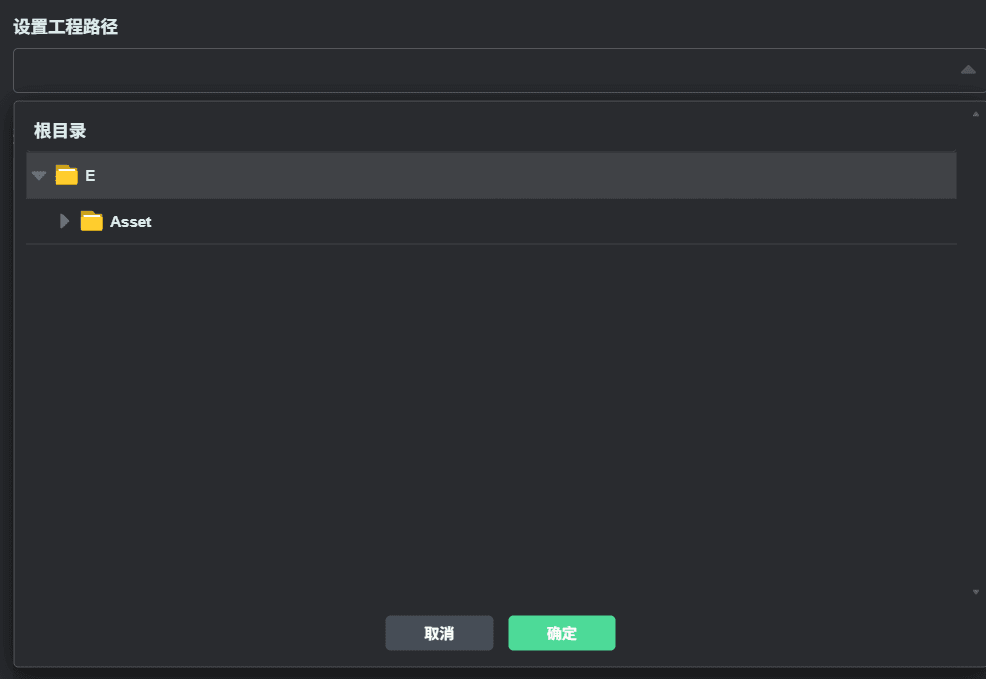
Task: Click the yellow folder icon beside E
Action: tap(67, 175)
